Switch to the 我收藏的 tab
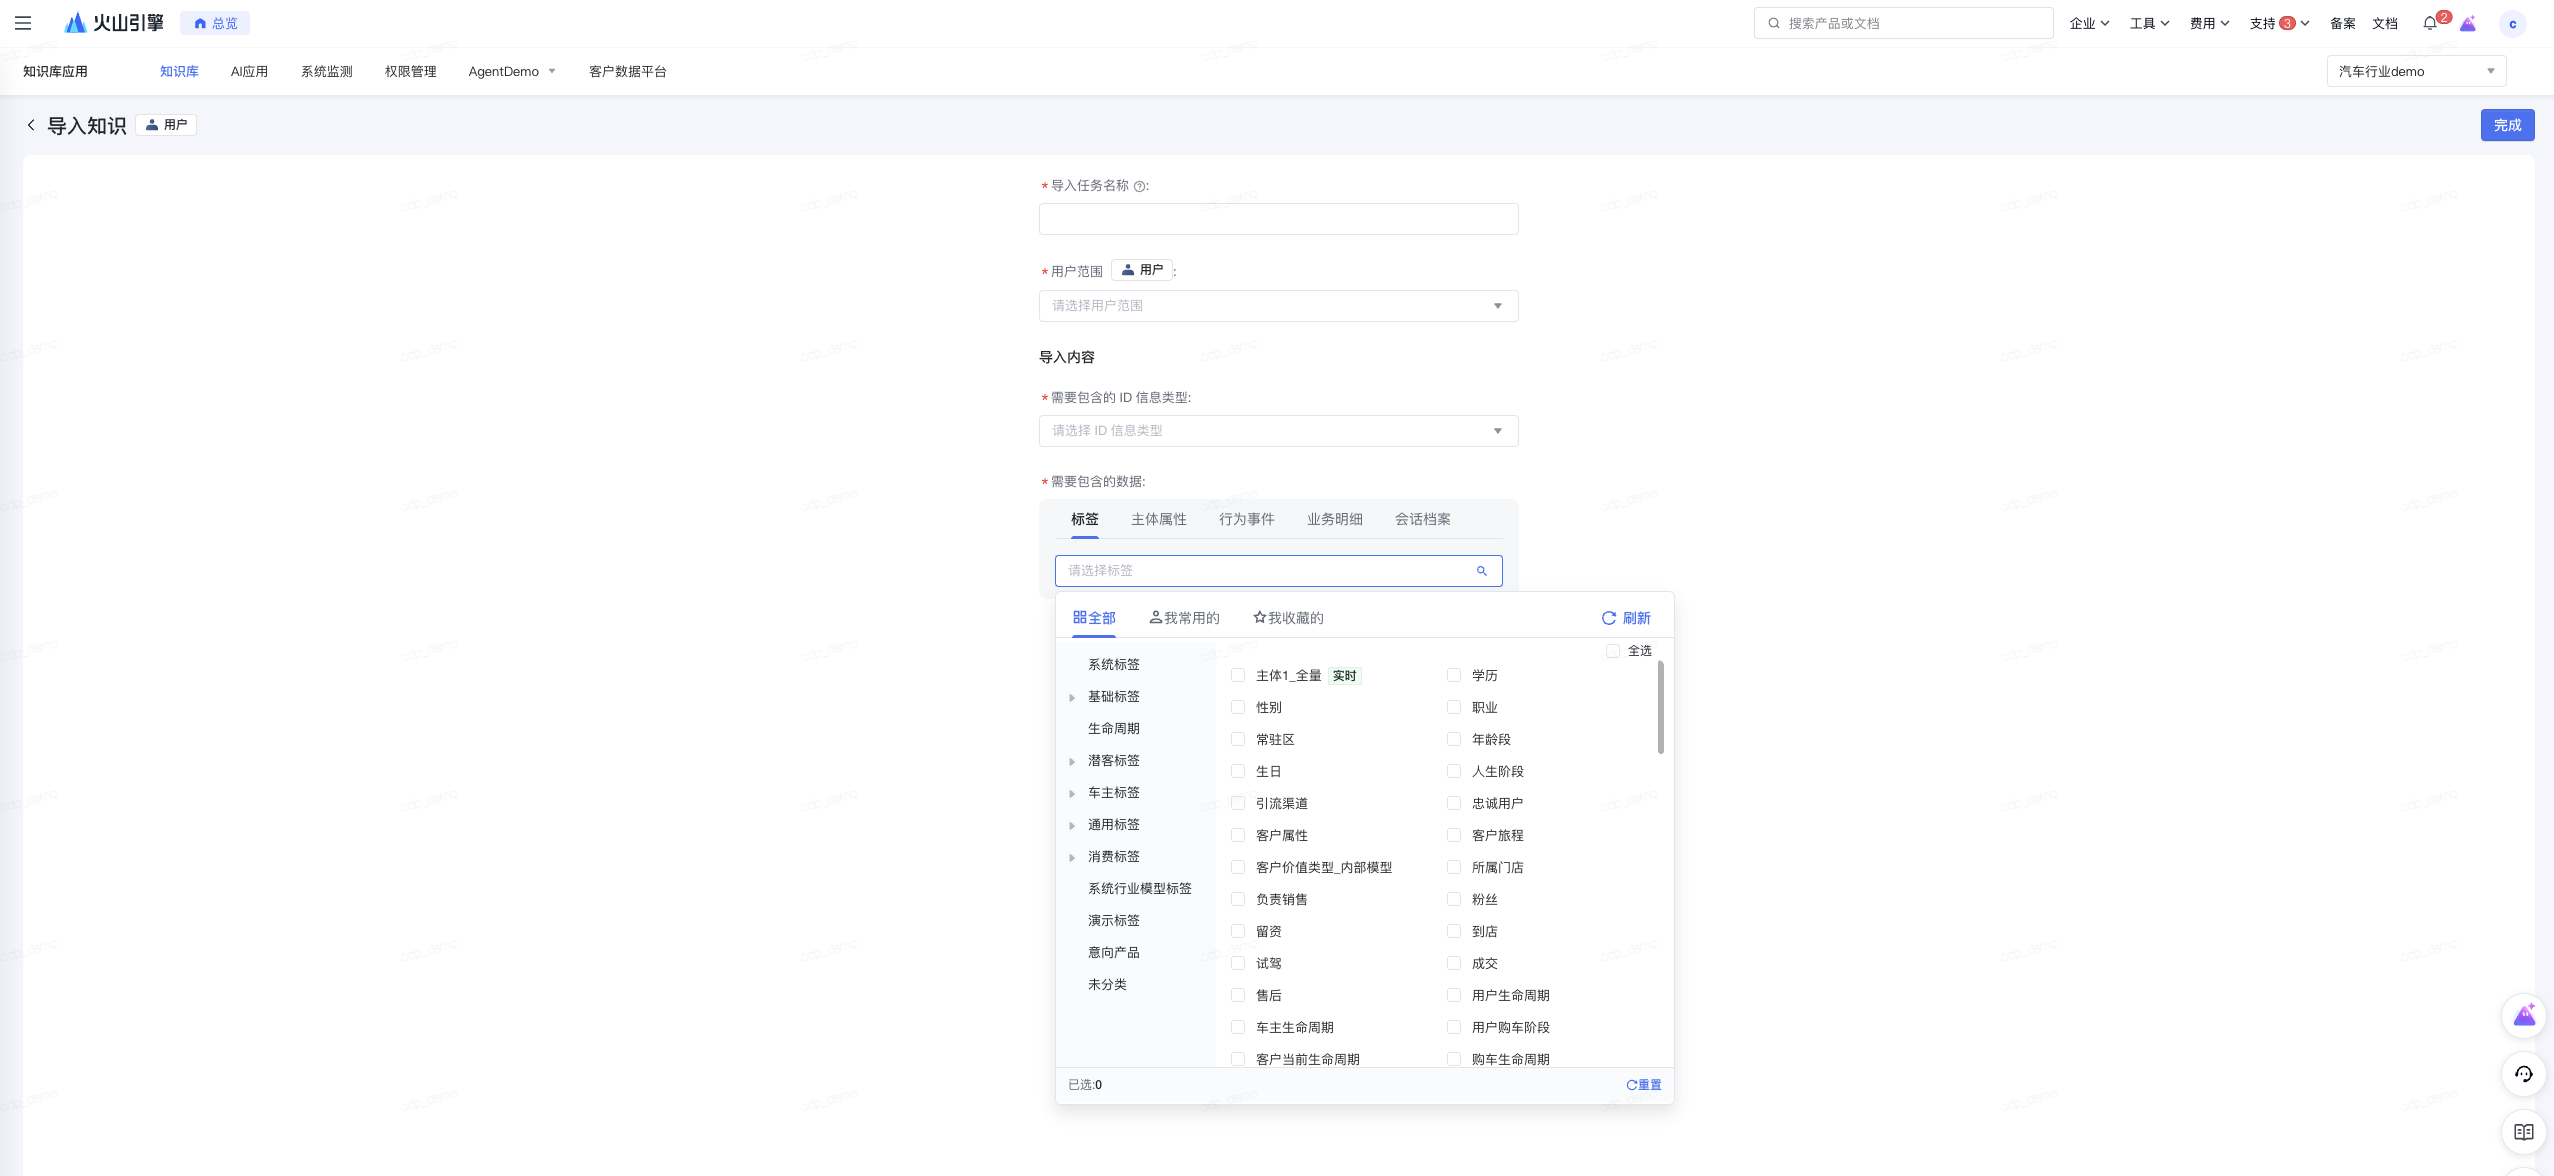 1288,618
